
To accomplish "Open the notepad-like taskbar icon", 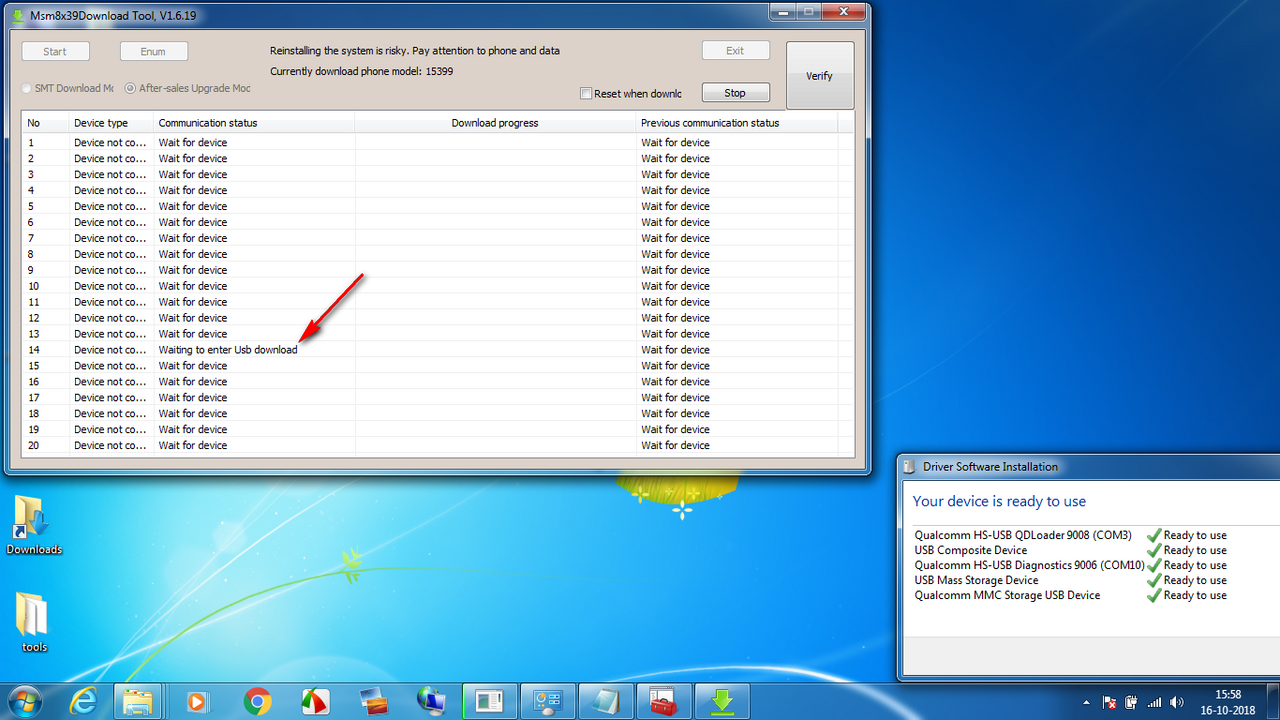I will [x=607, y=702].
